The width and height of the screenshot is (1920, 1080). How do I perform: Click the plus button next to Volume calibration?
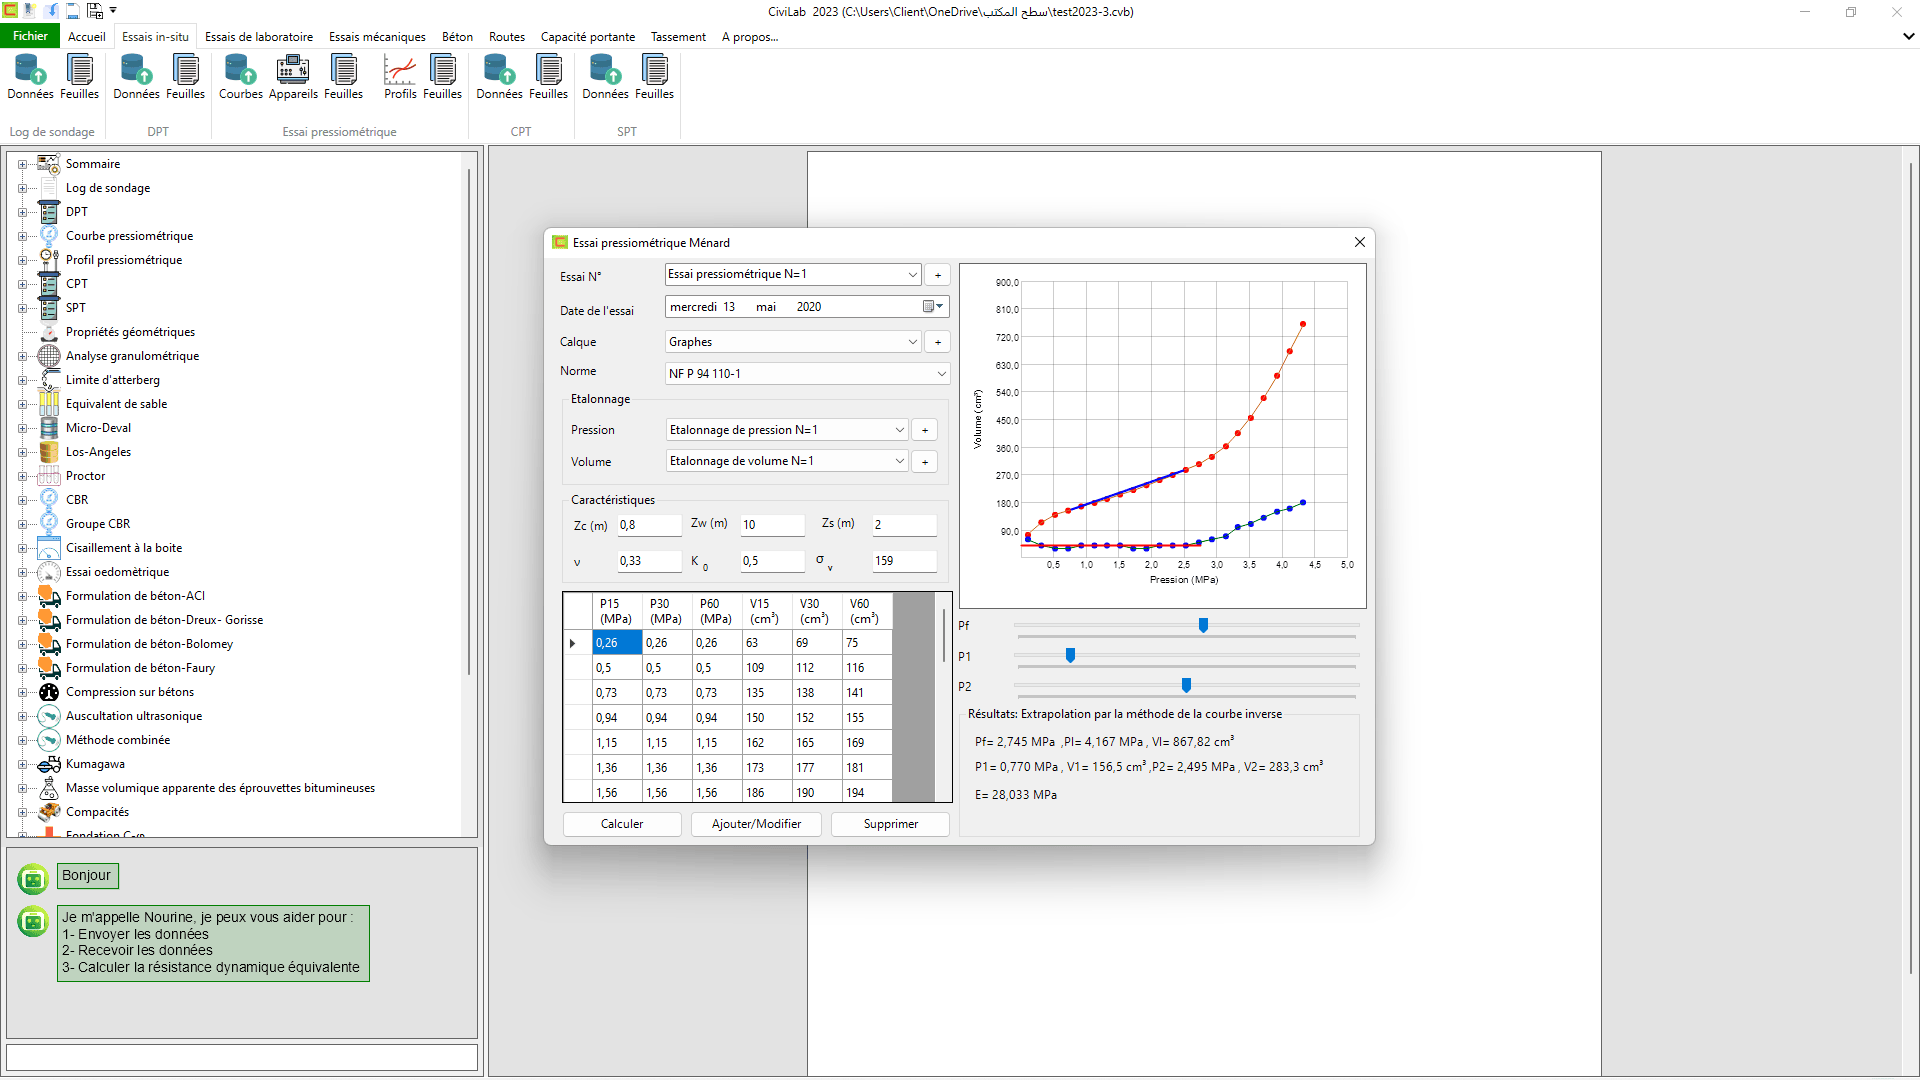point(925,462)
